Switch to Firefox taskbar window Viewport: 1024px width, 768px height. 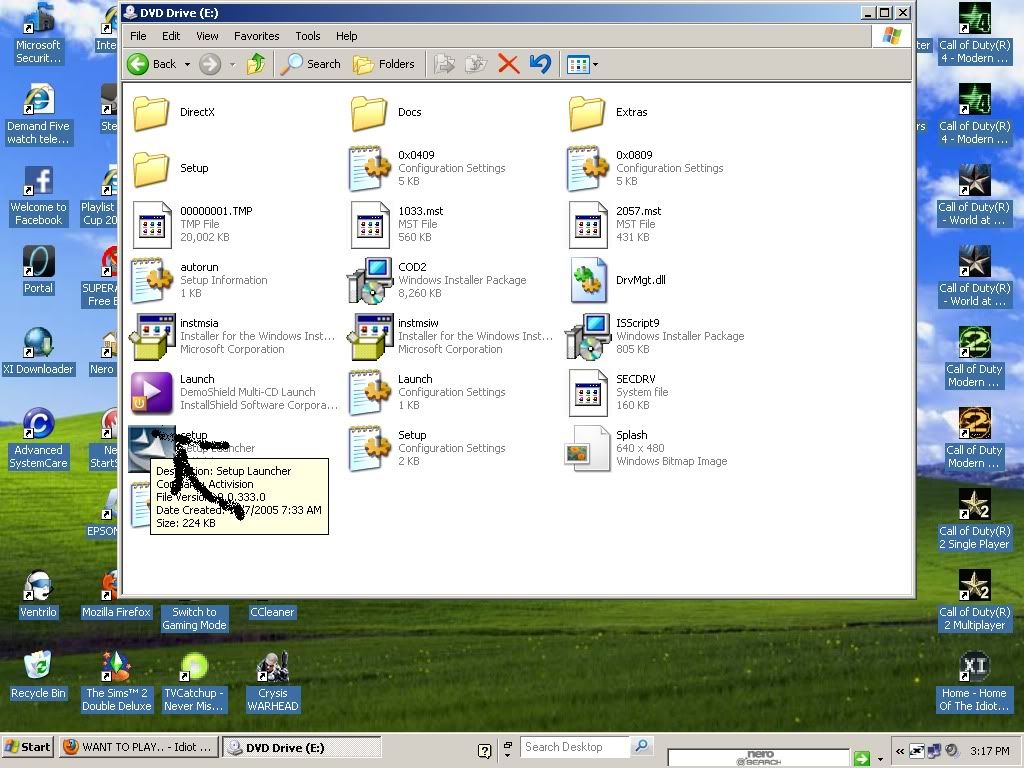click(138, 747)
